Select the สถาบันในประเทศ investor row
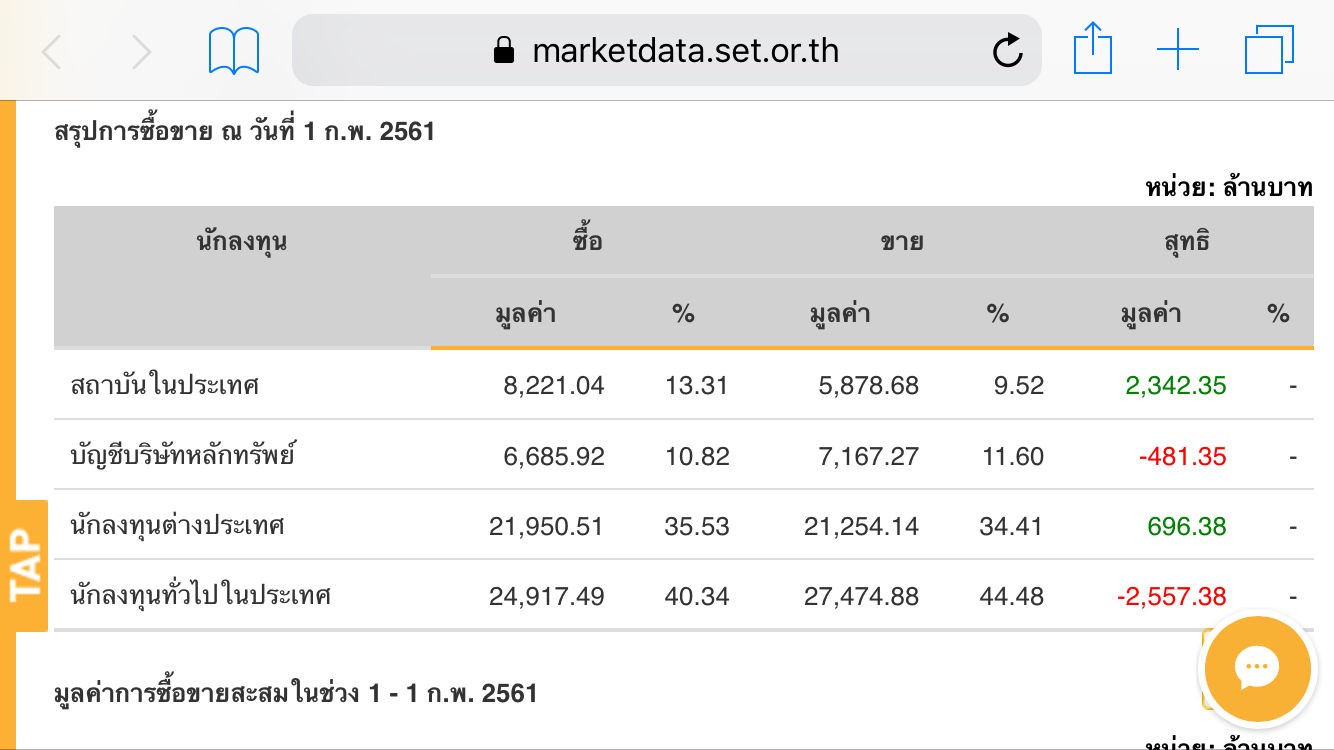Image resolution: width=1334 pixels, height=750 pixels. click(165, 385)
